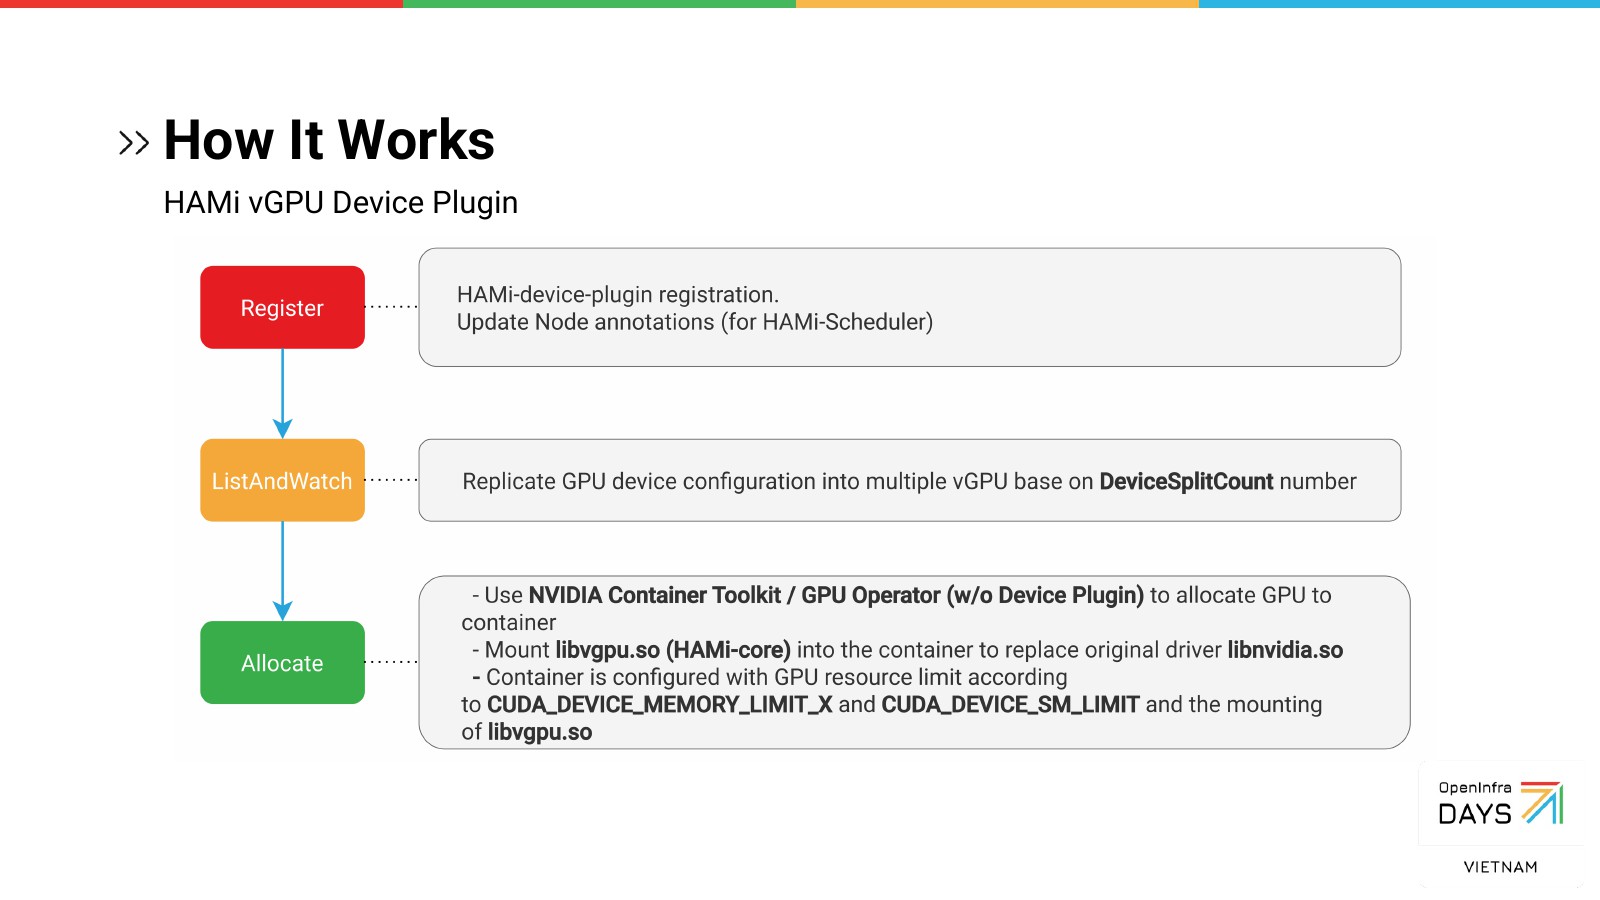Click 'Update Node annotations (for HAMi-Scheduler)' line
This screenshot has width=1600, height=900.
[695, 322]
